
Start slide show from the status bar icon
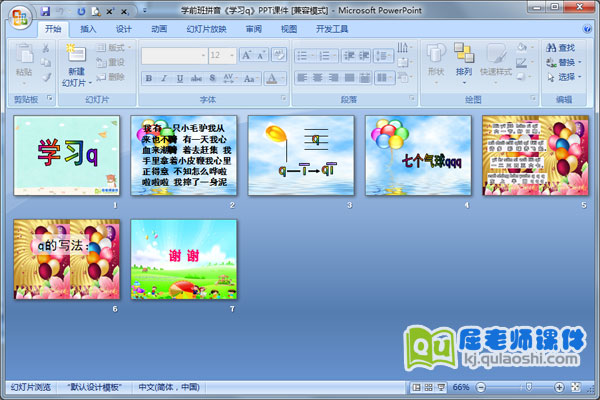point(441,387)
